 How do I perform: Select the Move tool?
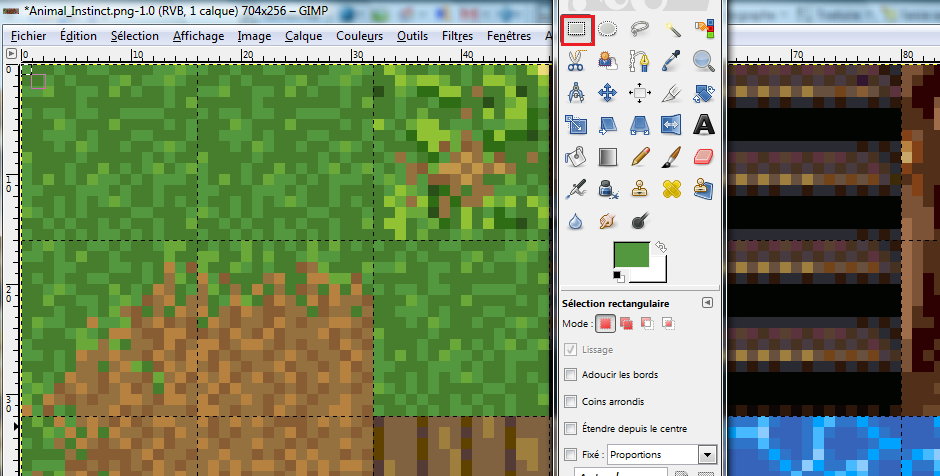pyautogui.click(x=607, y=93)
